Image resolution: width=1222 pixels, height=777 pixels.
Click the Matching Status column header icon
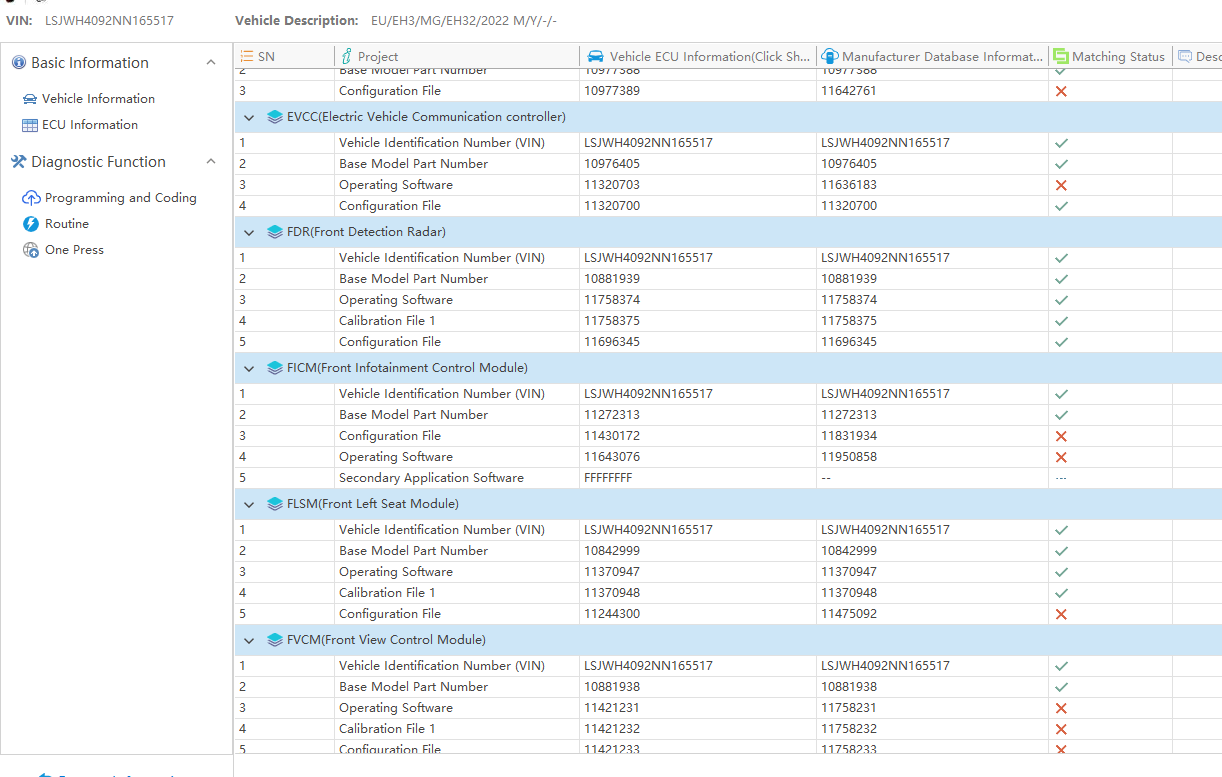point(1061,57)
